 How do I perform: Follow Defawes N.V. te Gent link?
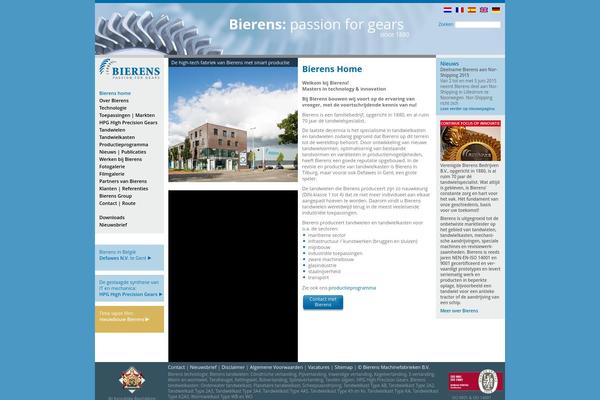click(x=125, y=258)
